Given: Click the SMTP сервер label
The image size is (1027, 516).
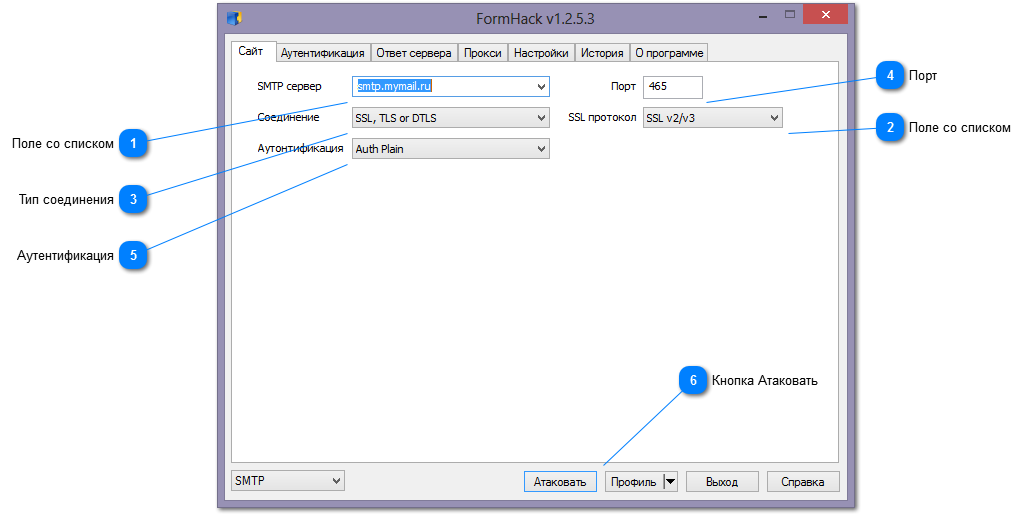Looking at the screenshot, I should tap(289, 86).
